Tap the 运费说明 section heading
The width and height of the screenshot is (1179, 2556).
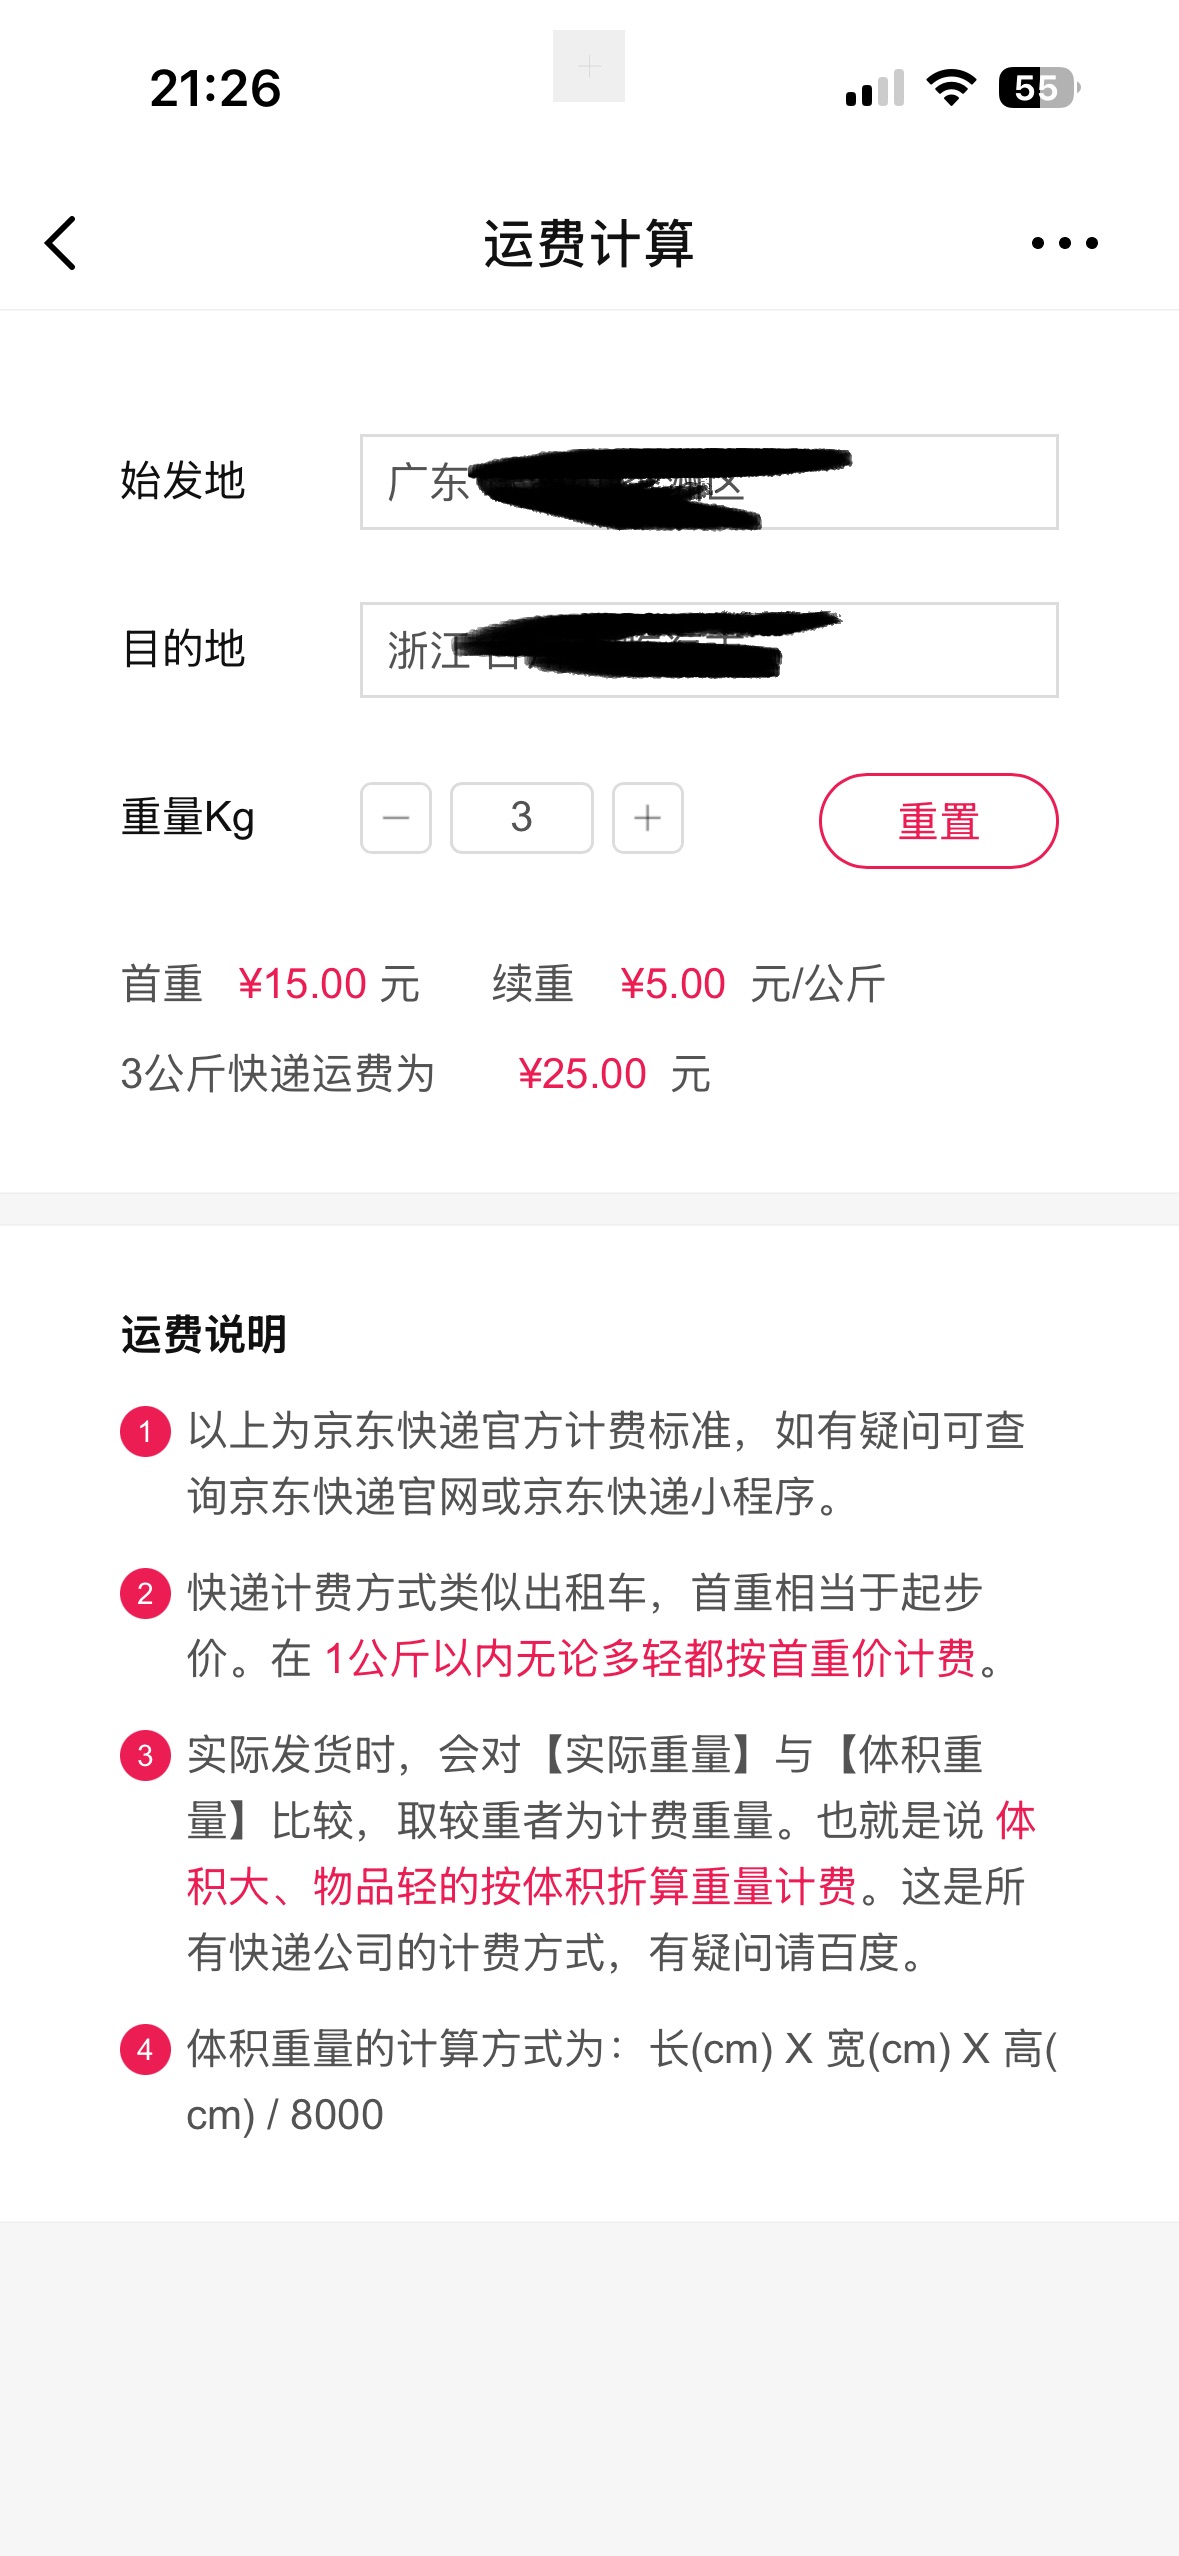[204, 1335]
